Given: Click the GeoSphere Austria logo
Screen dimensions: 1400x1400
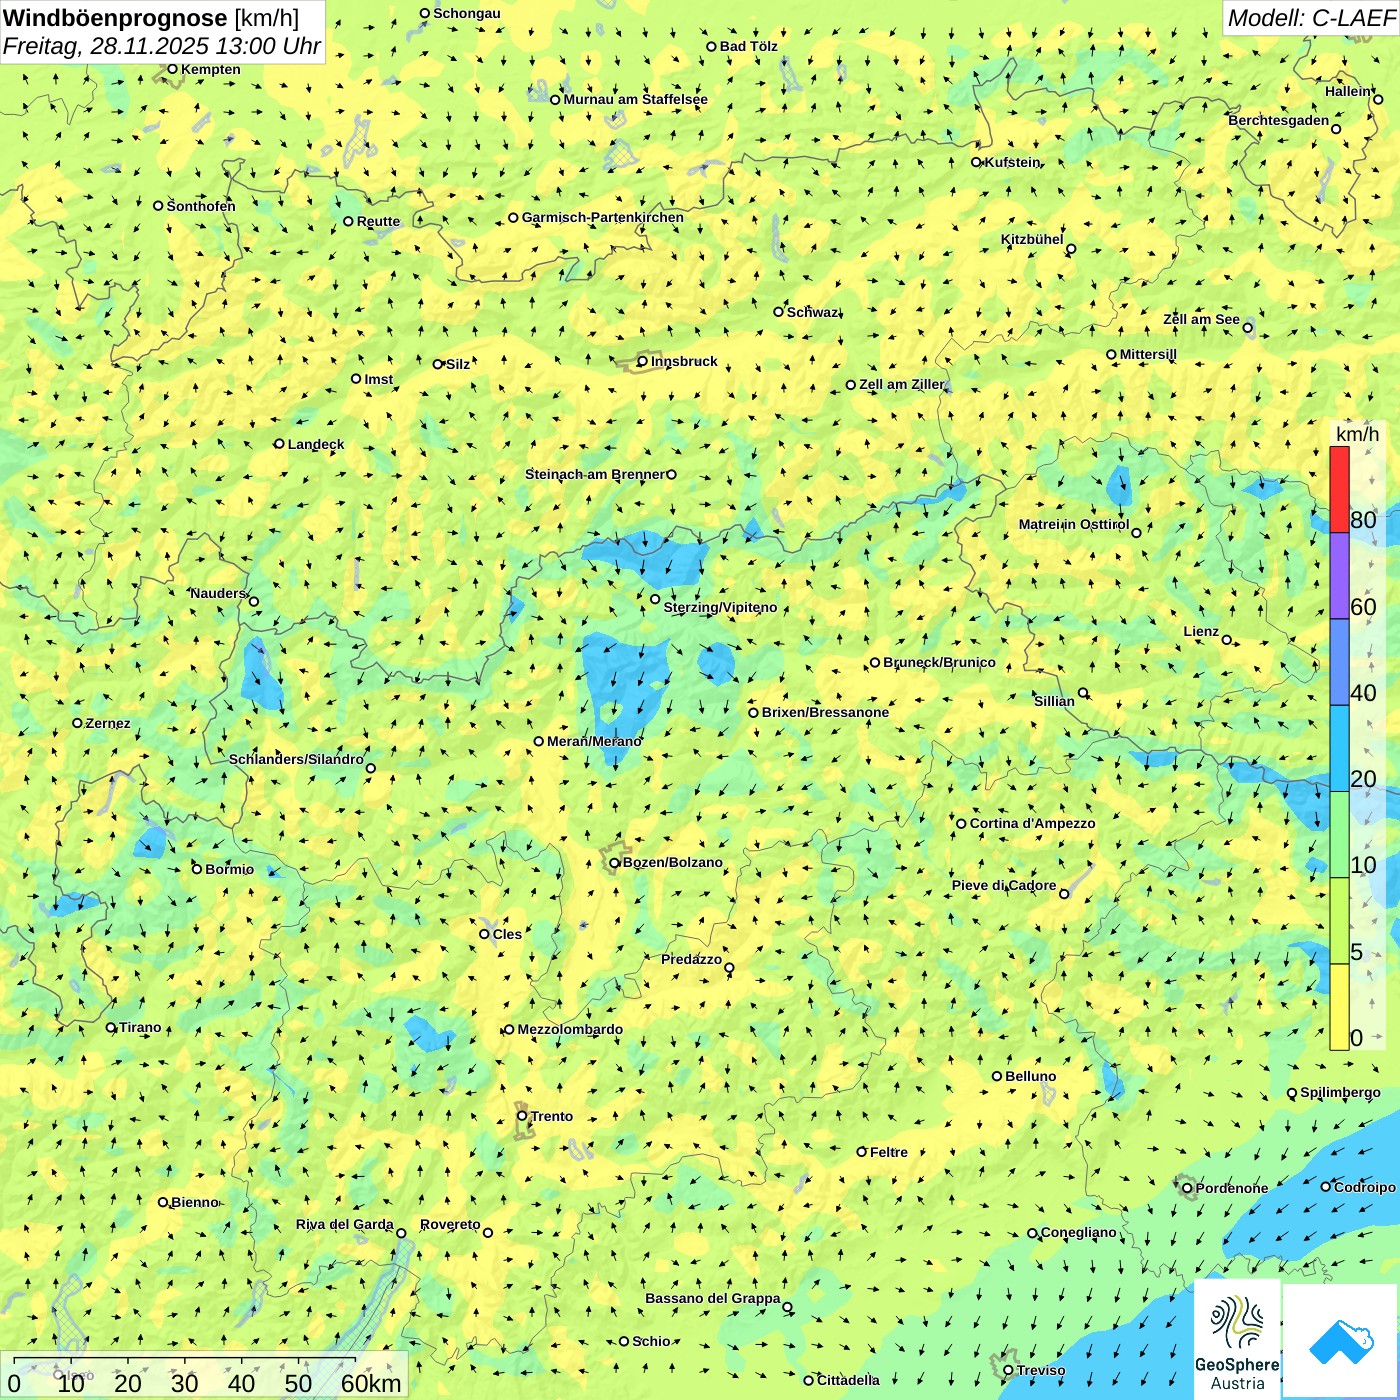Looking at the screenshot, I should click(x=1237, y=1340).
